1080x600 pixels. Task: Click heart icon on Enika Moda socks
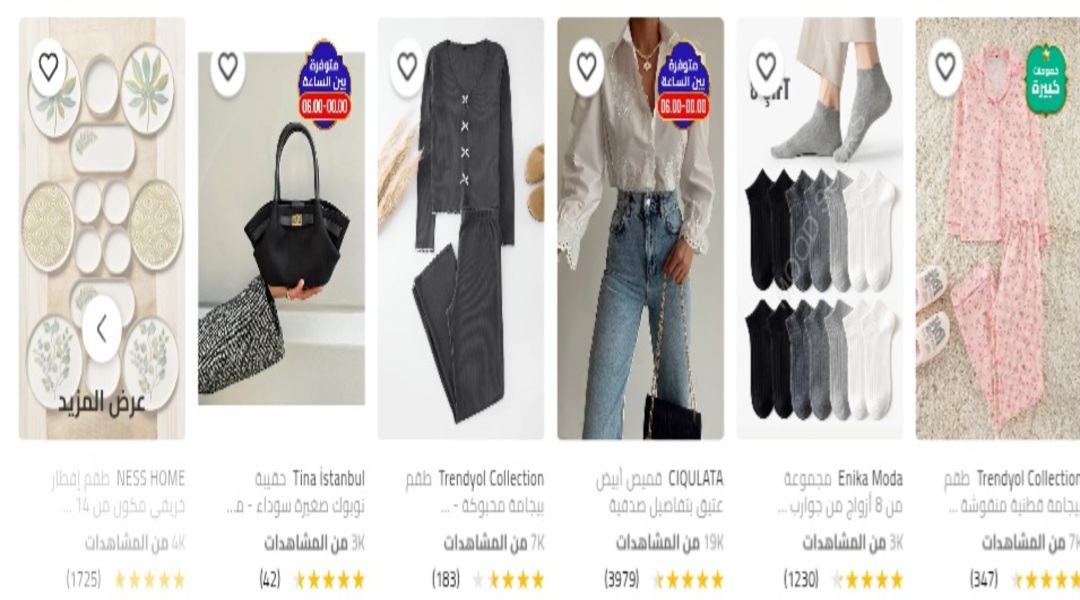(767, 67)
